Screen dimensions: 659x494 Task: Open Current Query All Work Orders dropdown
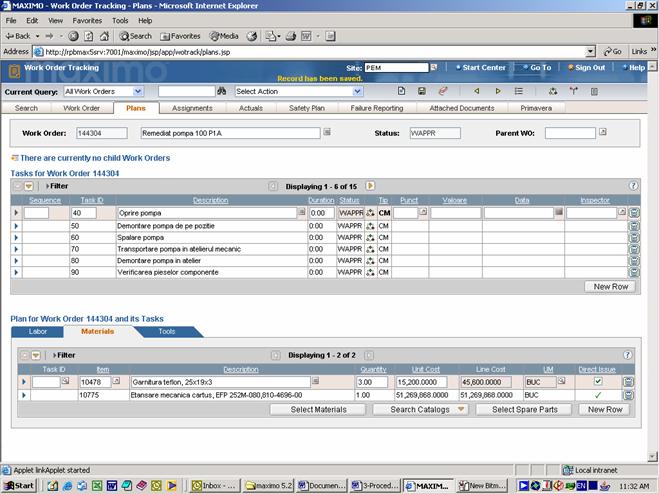click(x=137, y=91)
